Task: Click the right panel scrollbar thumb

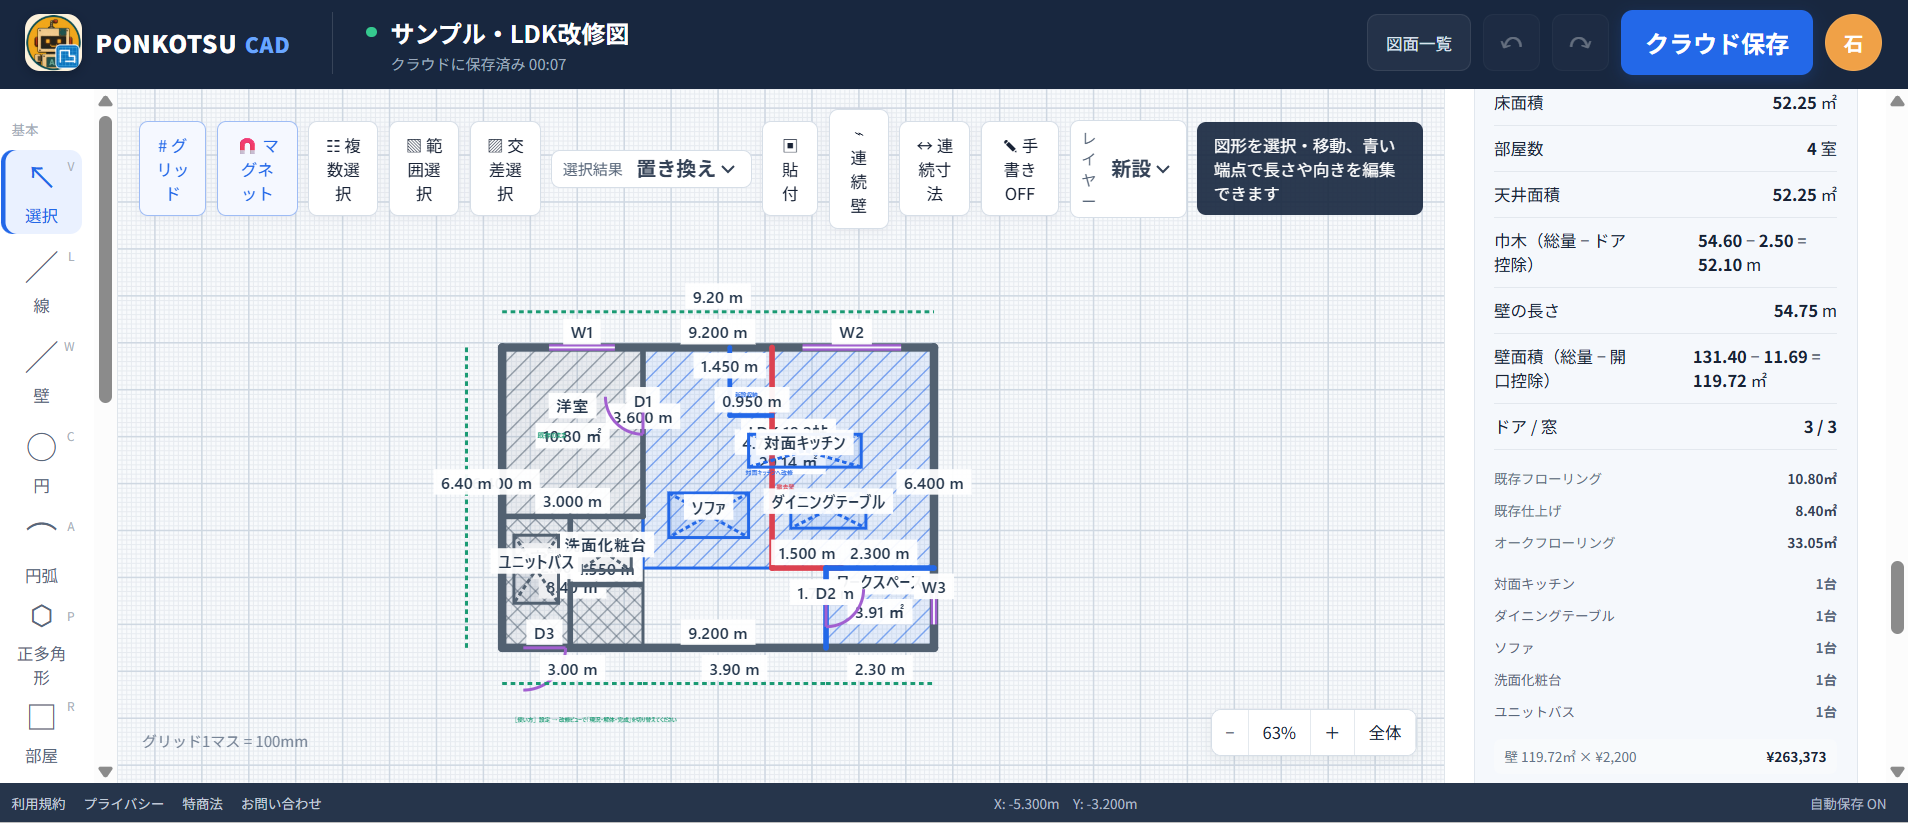Action: 1897,597
